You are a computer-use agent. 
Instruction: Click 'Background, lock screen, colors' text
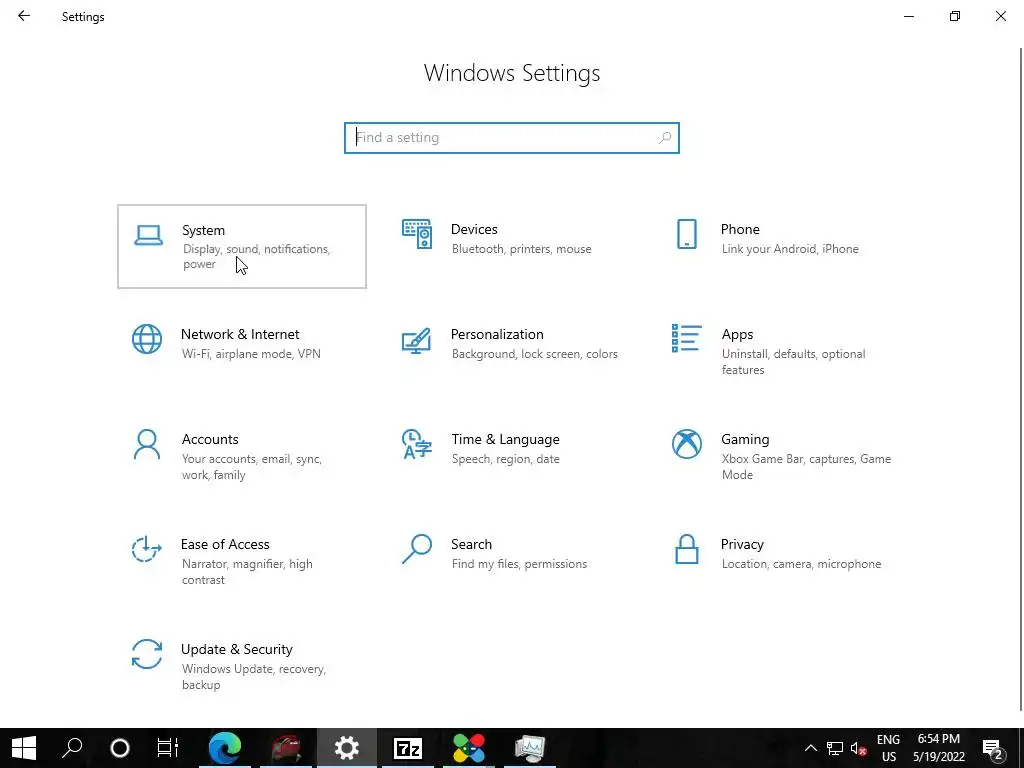tap(534, 354)
